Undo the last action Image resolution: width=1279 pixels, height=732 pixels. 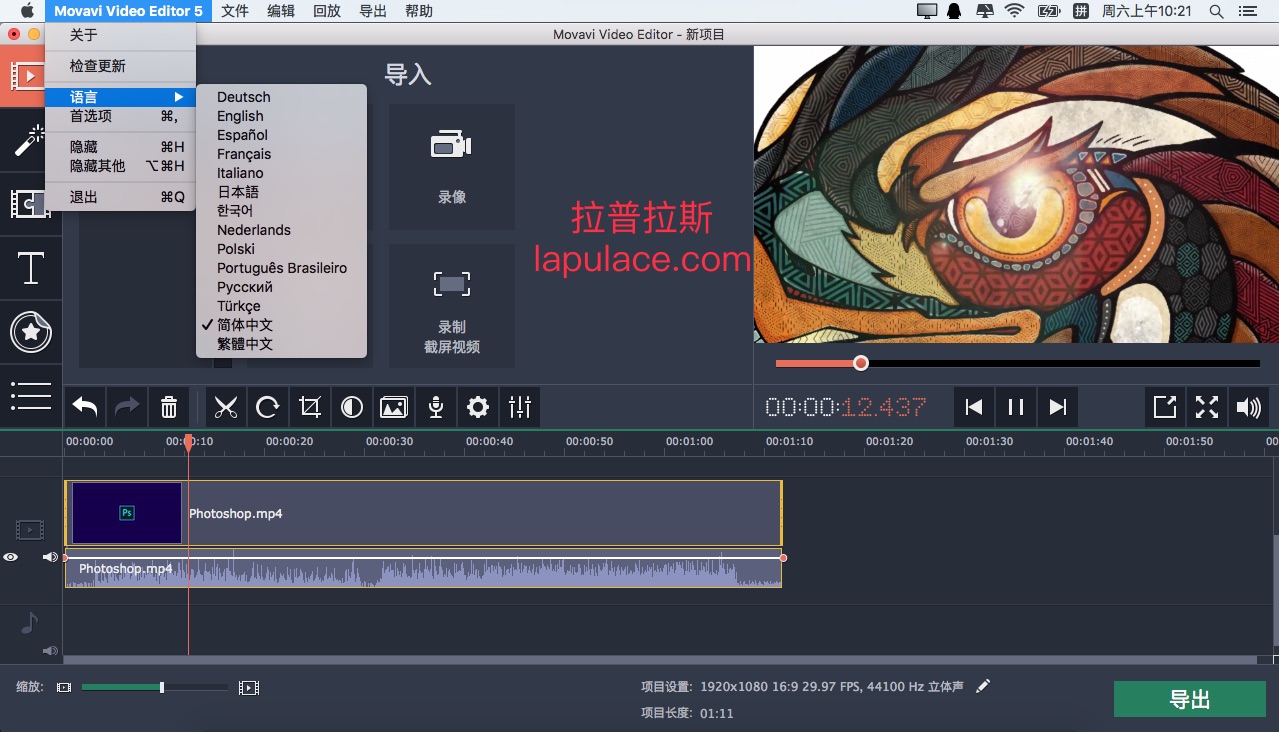click(85, 407)
